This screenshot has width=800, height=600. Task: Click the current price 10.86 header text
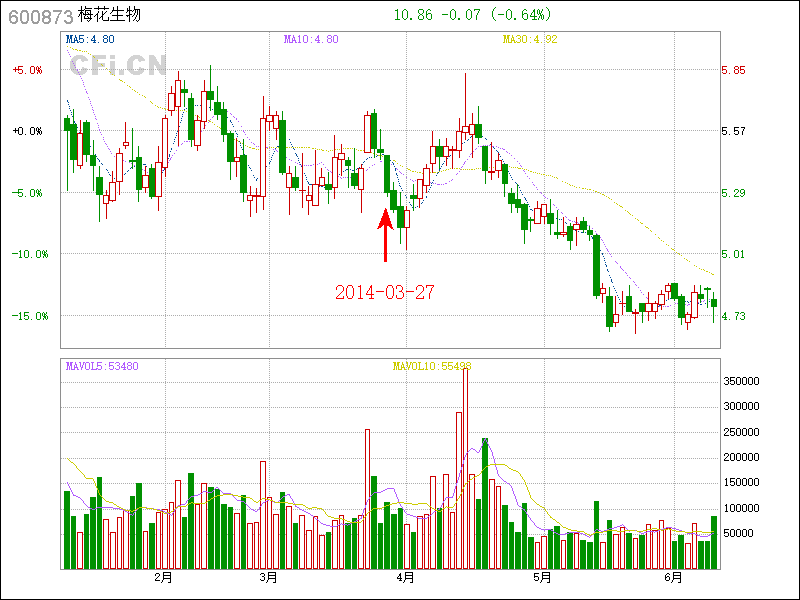(x=414, y=15)
